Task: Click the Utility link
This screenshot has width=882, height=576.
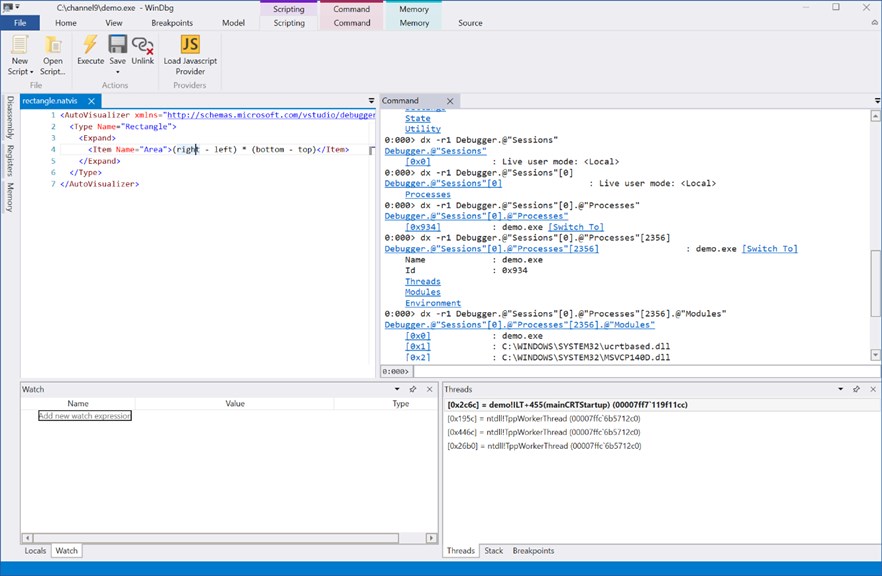Action: click(422, 129)
